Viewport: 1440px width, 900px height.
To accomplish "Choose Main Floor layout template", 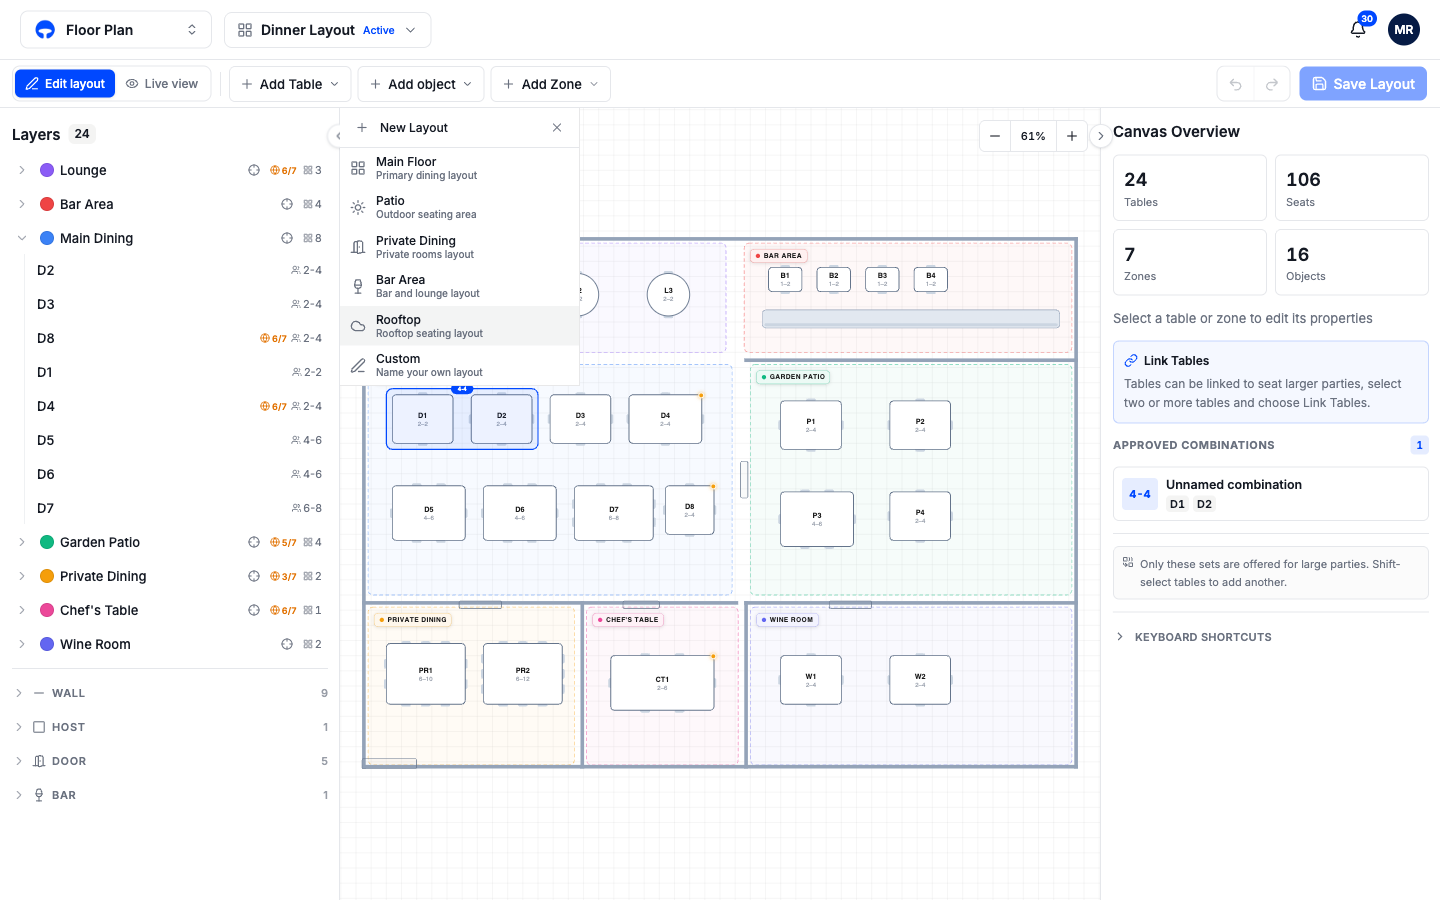I will click(460, 168).
